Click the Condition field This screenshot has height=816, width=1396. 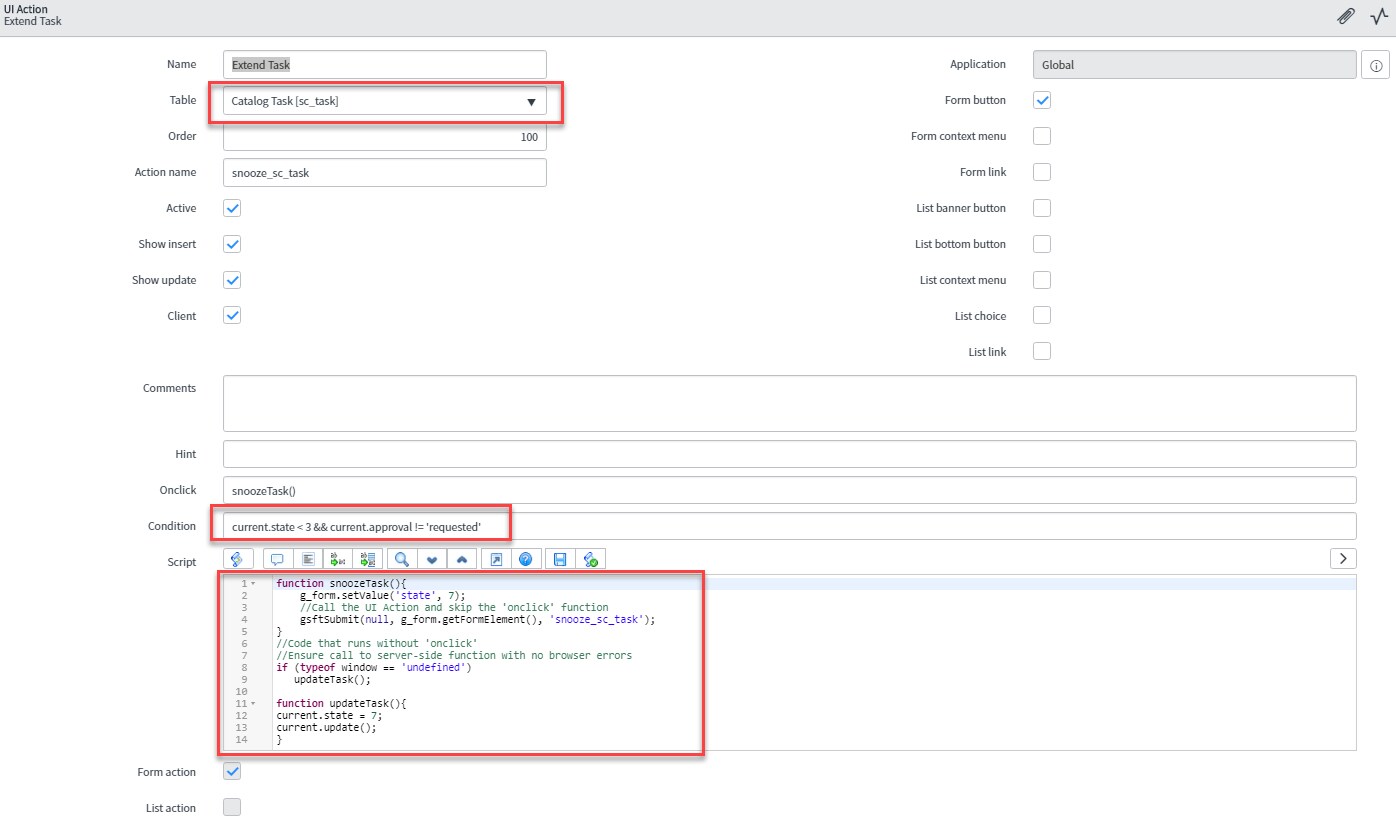pos(790,526)
